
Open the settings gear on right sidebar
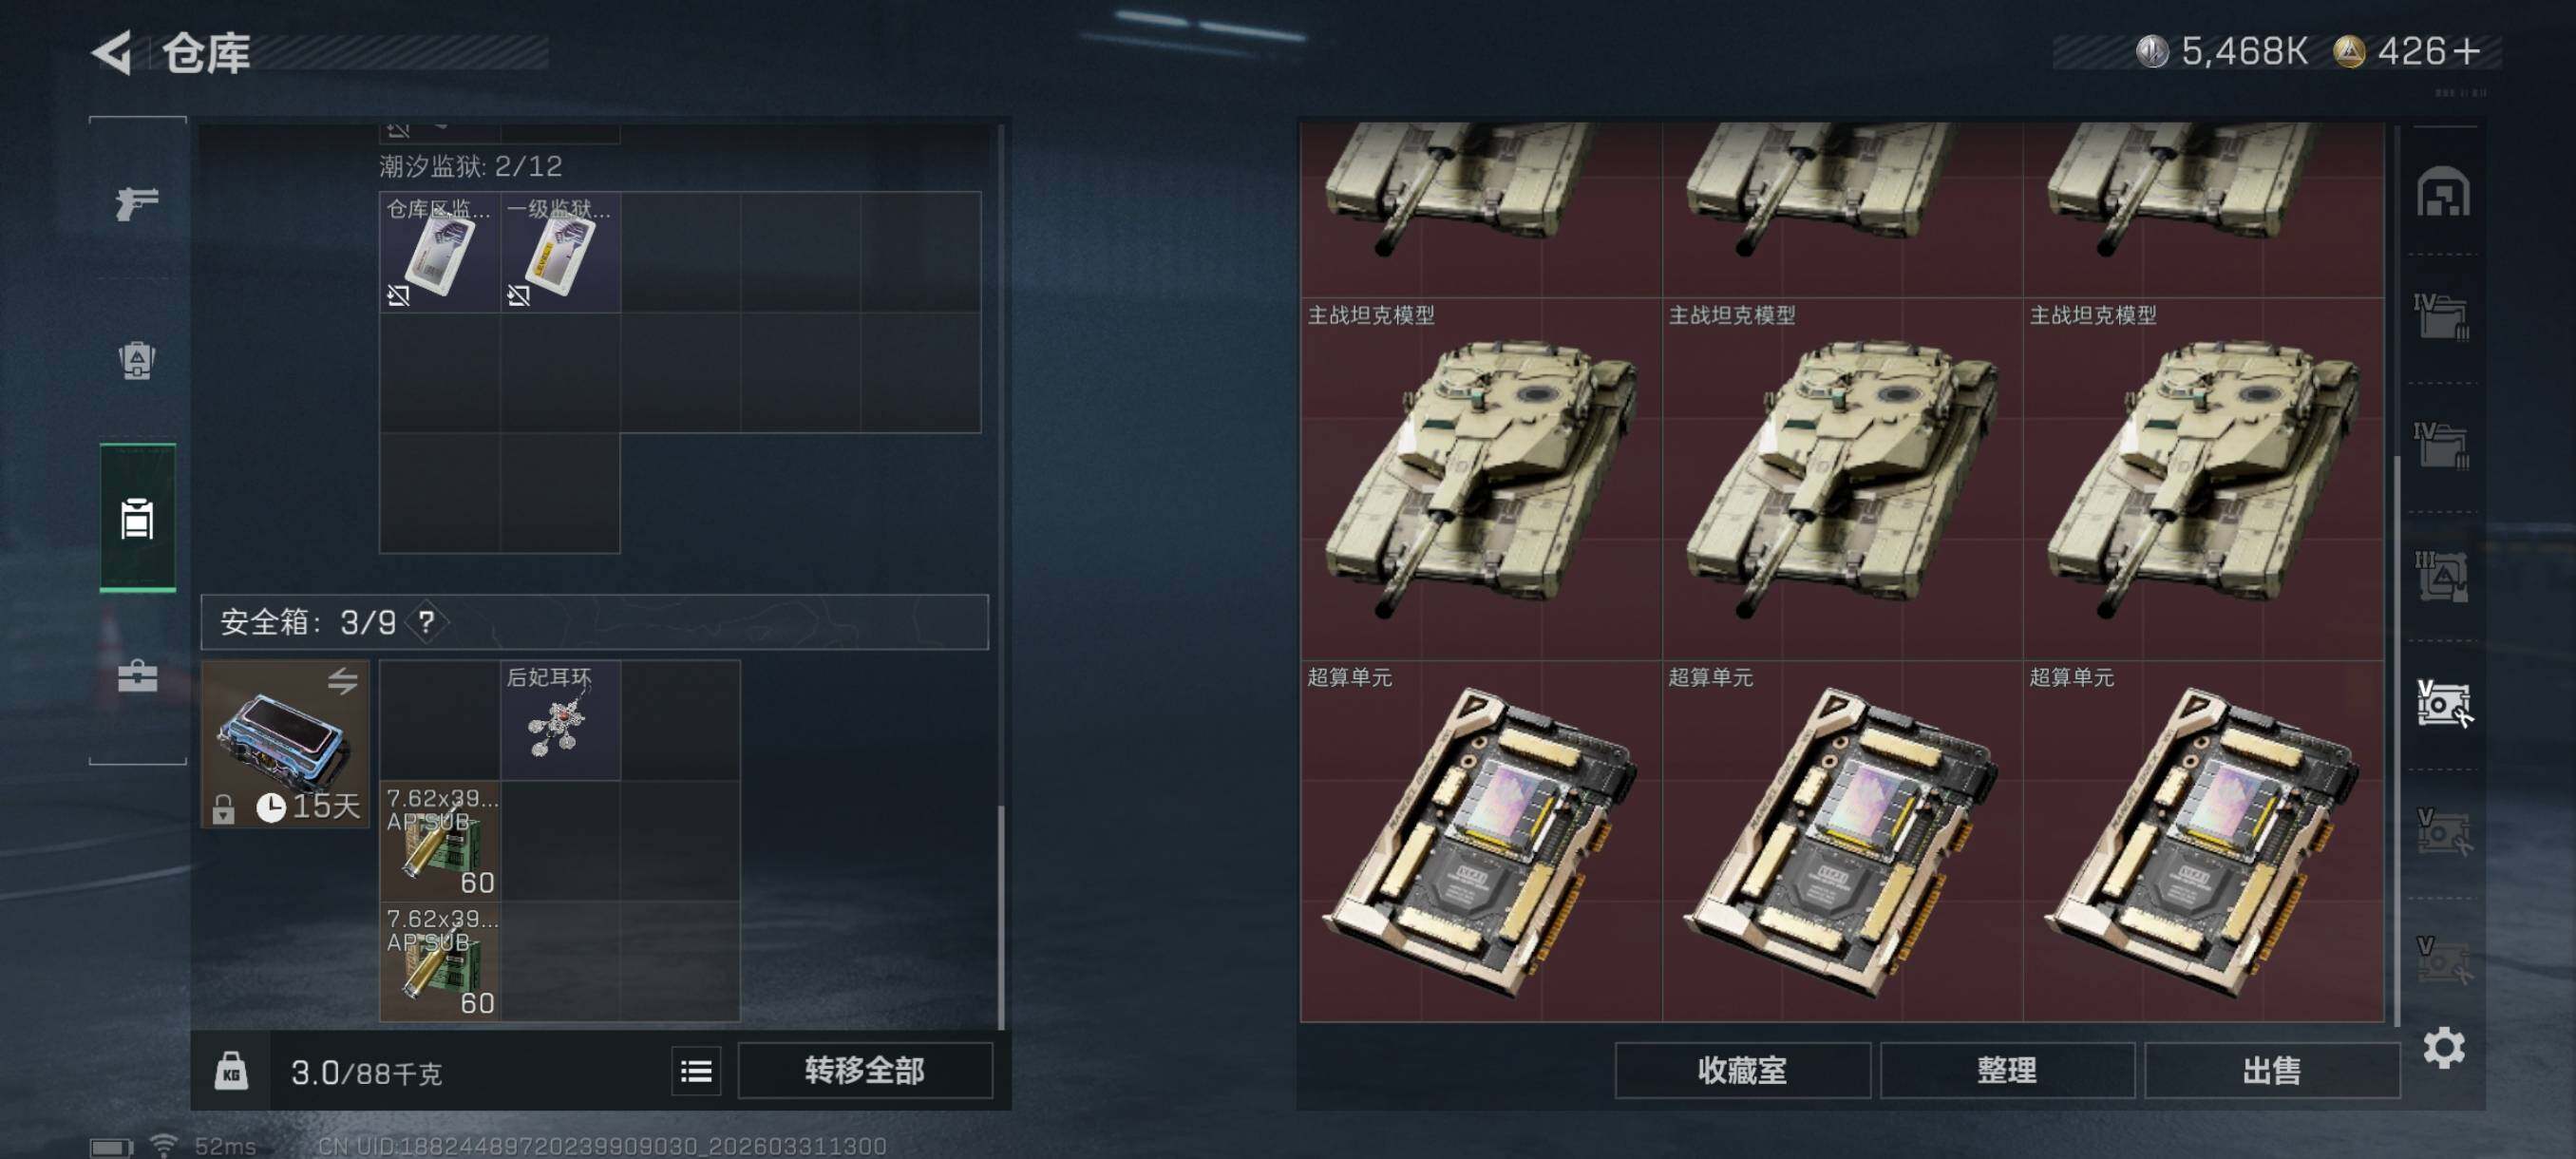(2443, 1047)
